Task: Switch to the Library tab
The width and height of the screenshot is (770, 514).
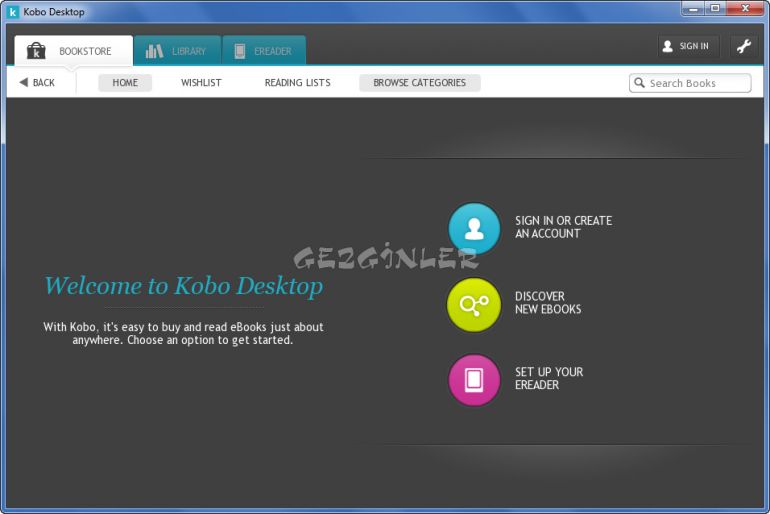Action: point(177,51)
